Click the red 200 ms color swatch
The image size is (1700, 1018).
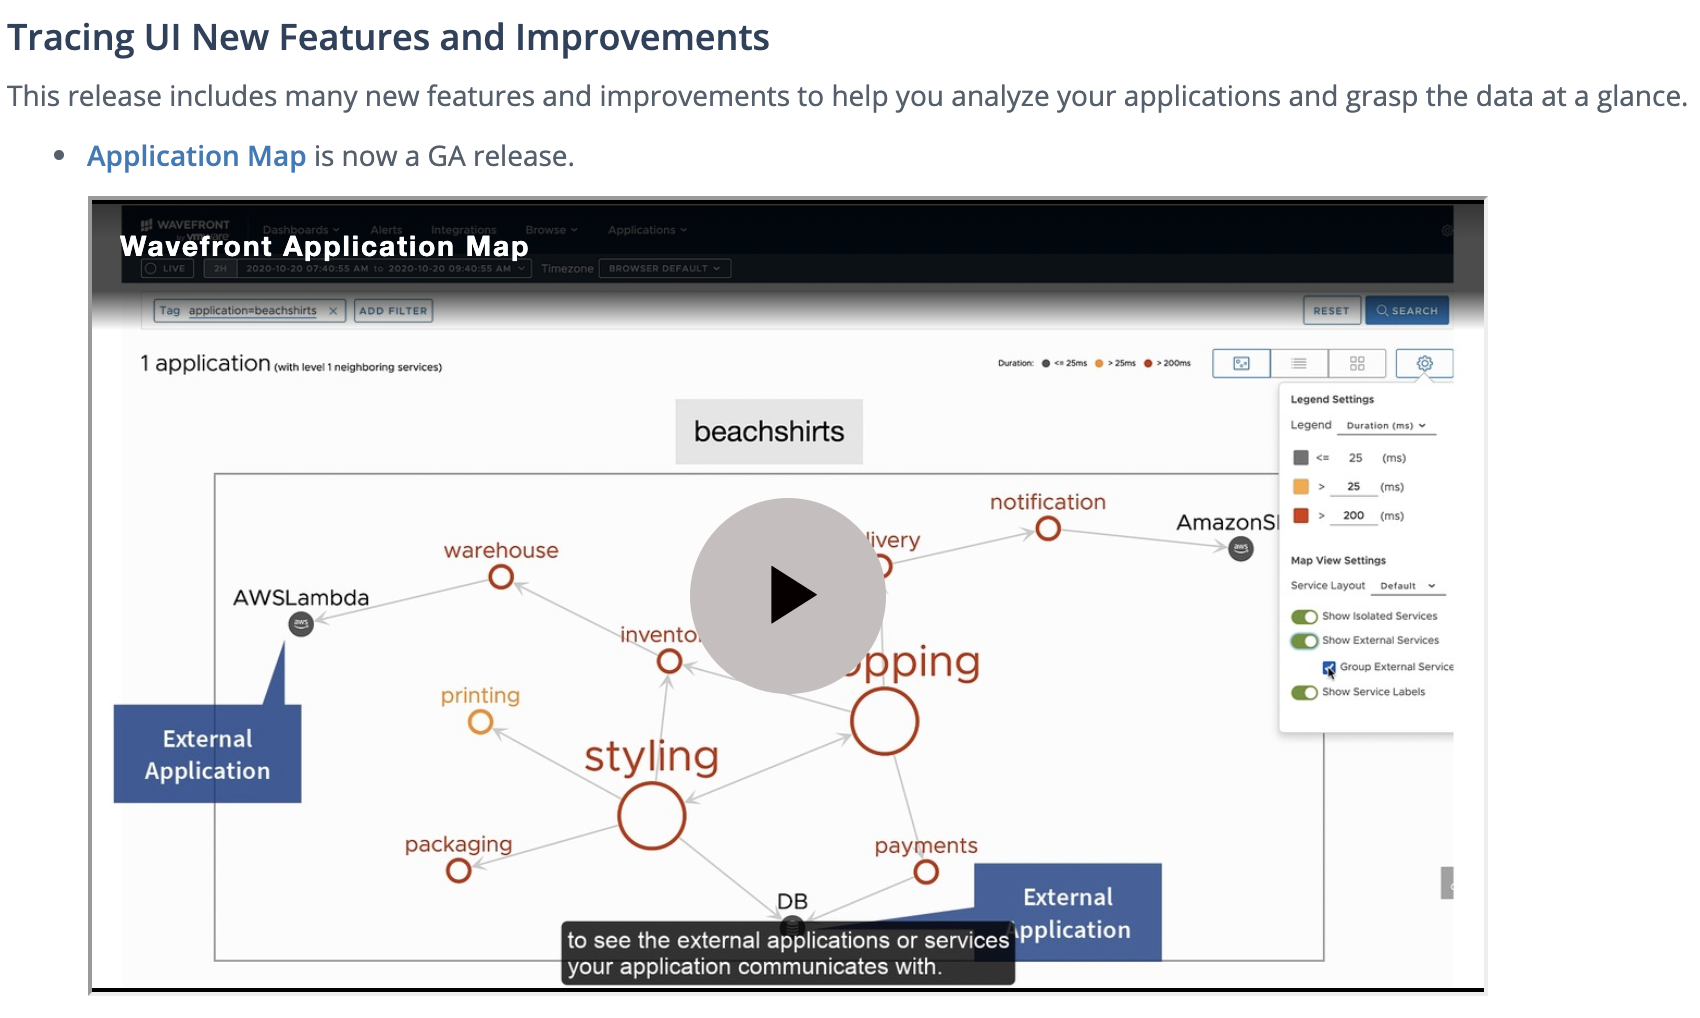click(1301, 516)
